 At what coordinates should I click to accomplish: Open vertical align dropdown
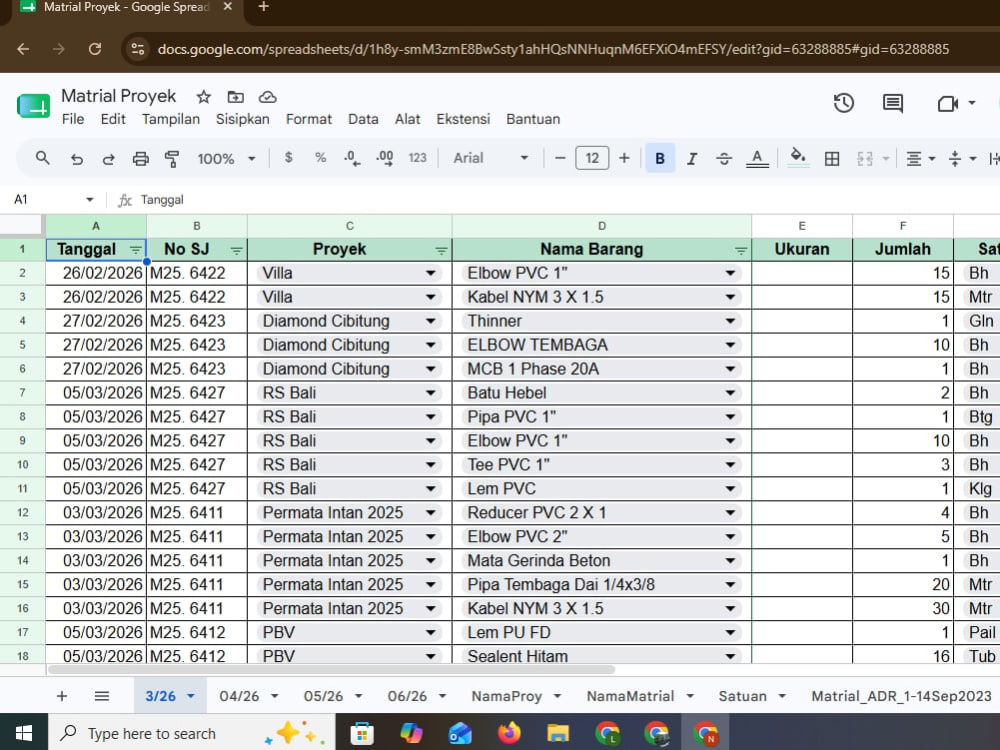[x=962, y=159]
